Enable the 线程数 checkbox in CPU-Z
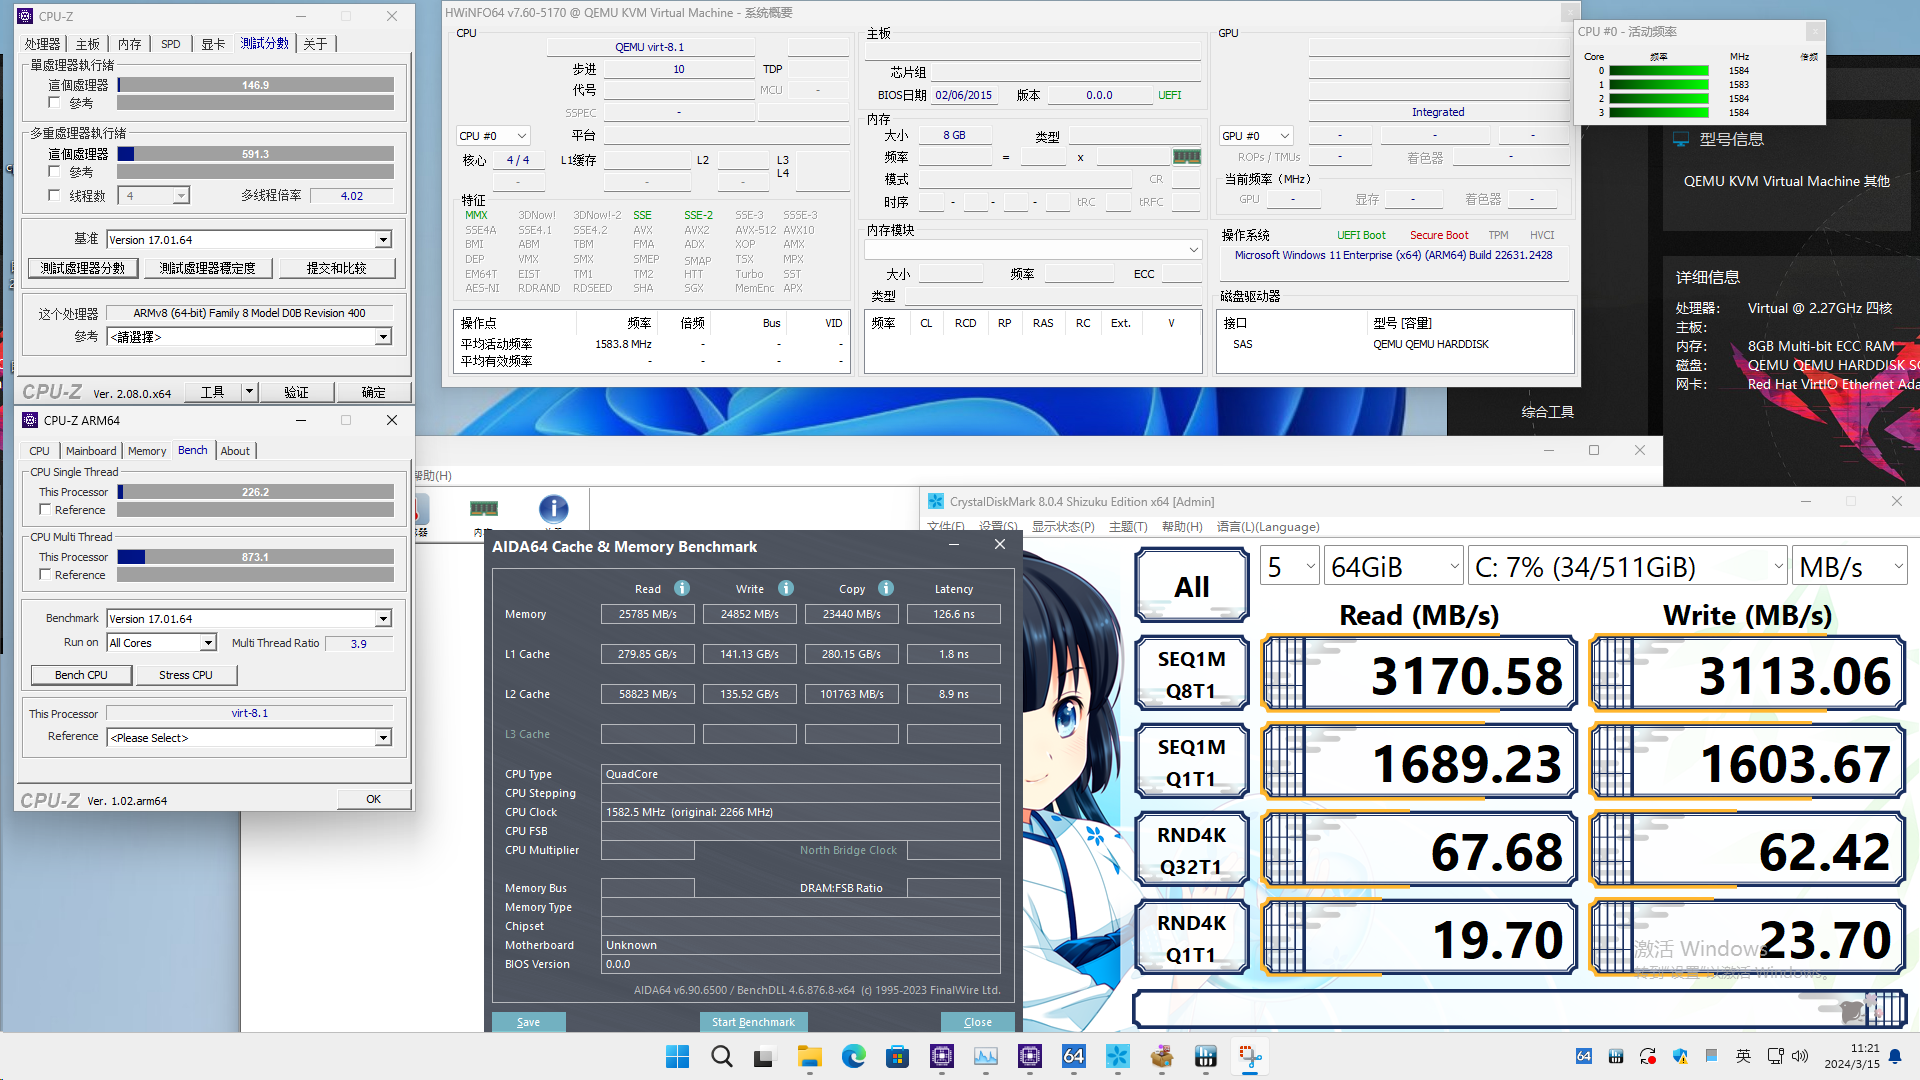This screenshot has width=1920, height=1080. (55, 195)
